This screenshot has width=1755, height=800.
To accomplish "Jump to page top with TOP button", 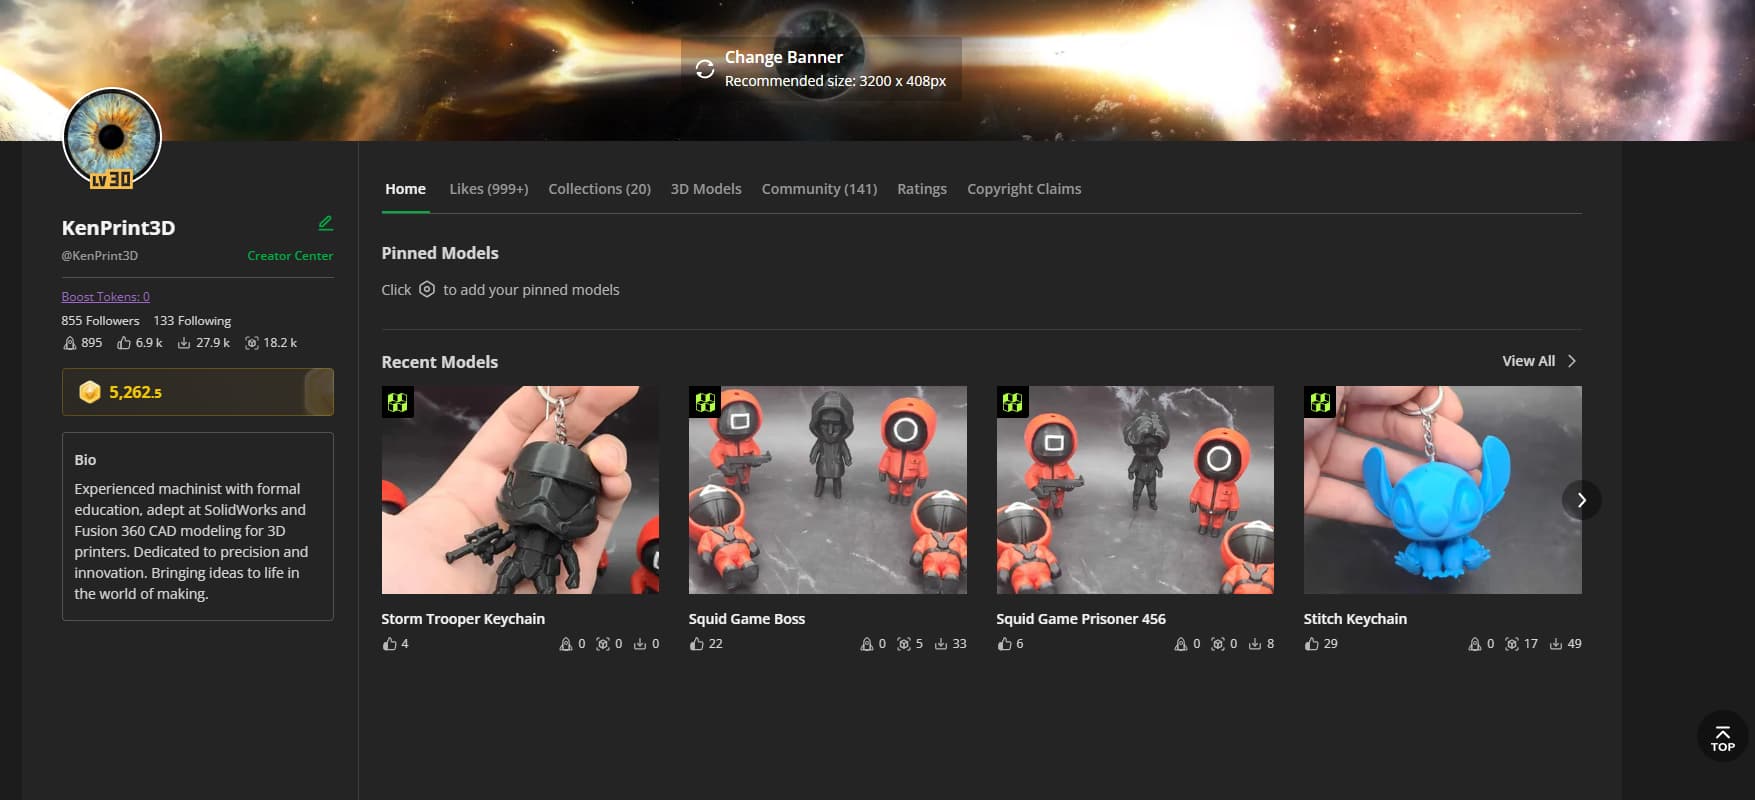I will pos(1722,737).
